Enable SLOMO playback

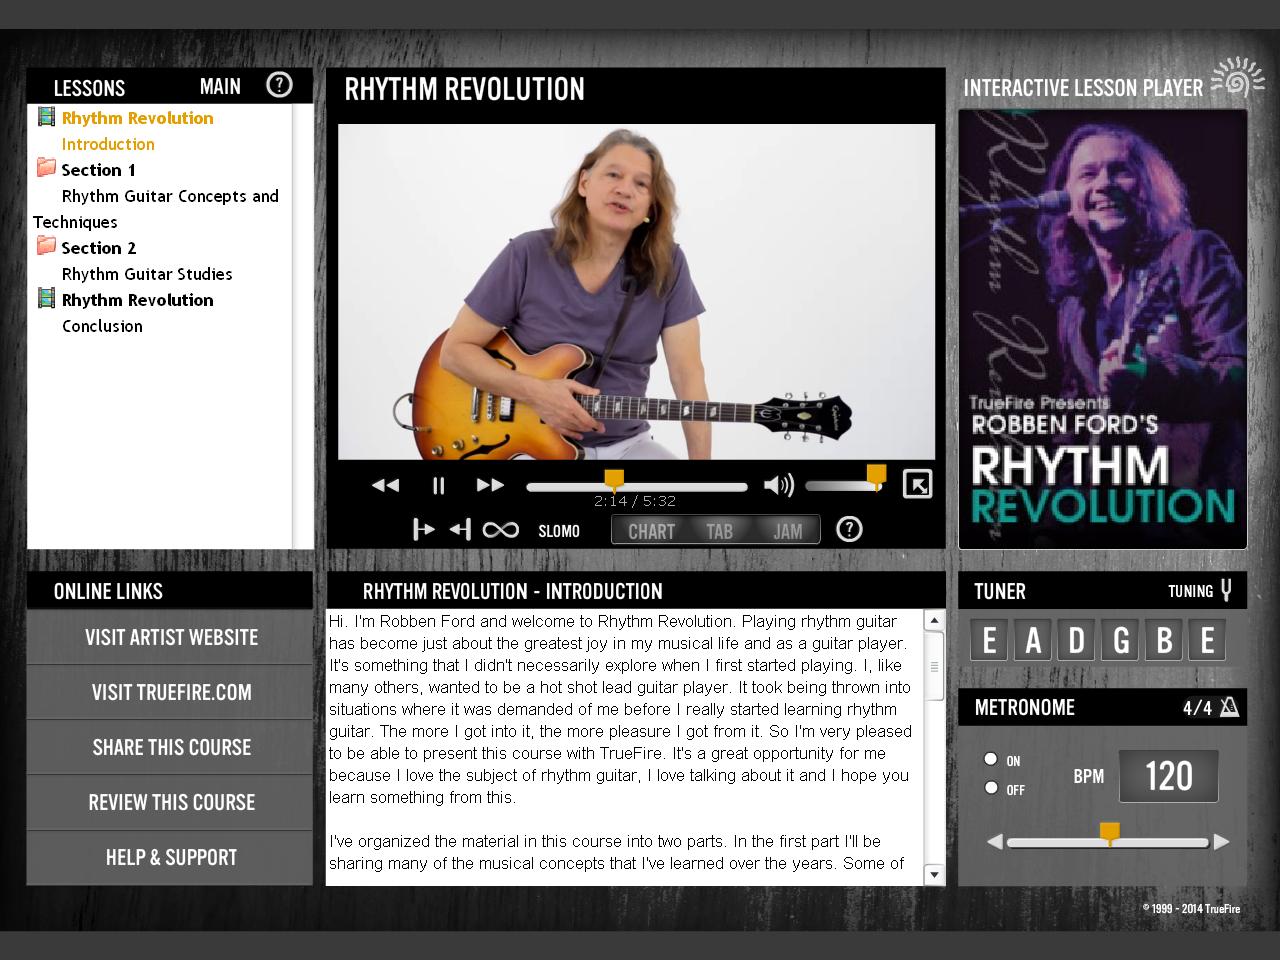559,531
